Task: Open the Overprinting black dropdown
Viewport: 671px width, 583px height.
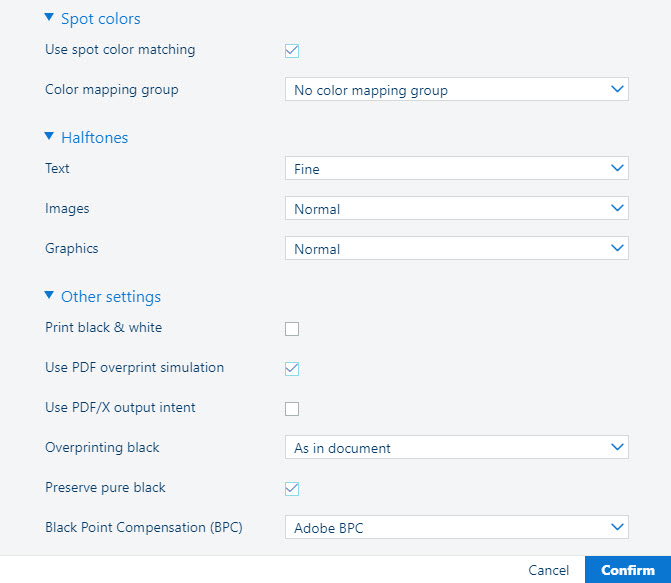Action: coord(456,448)
